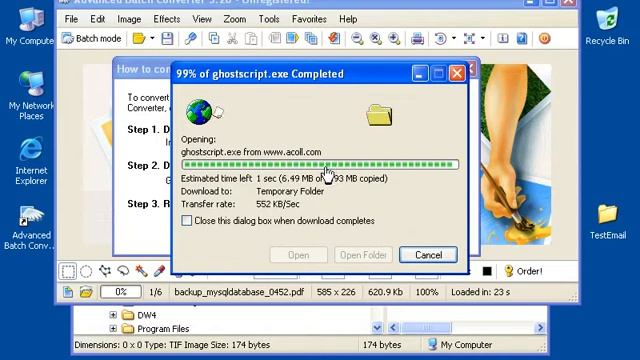Open the Effects menu
Screen dimensions: 640x360
click(167, 19)
